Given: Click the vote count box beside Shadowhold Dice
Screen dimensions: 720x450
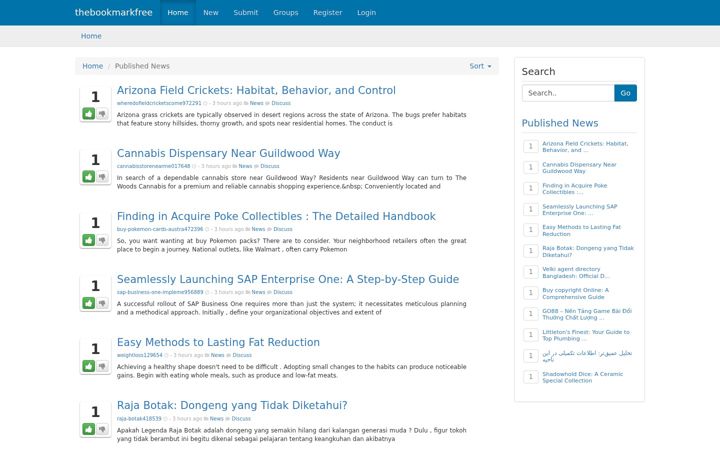Looking at the screenshot, I should [x=530, y=377].
